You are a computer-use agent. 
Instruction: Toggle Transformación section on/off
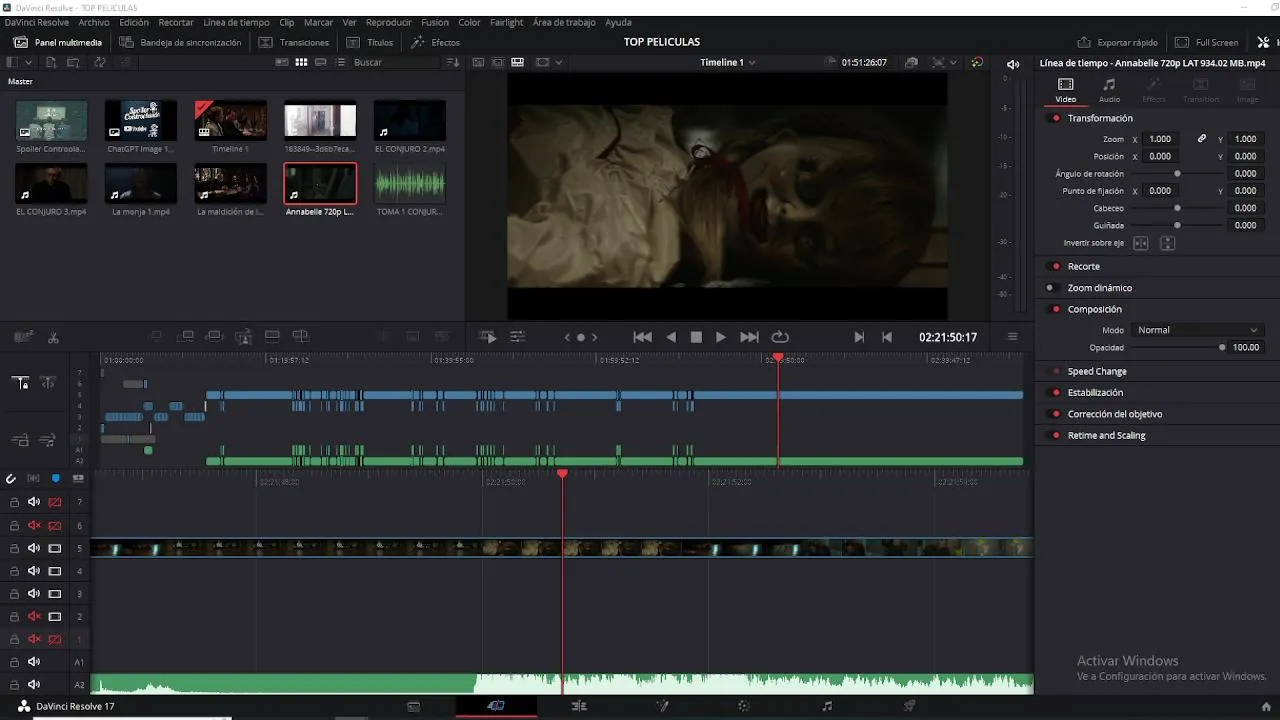[1056, 118]
